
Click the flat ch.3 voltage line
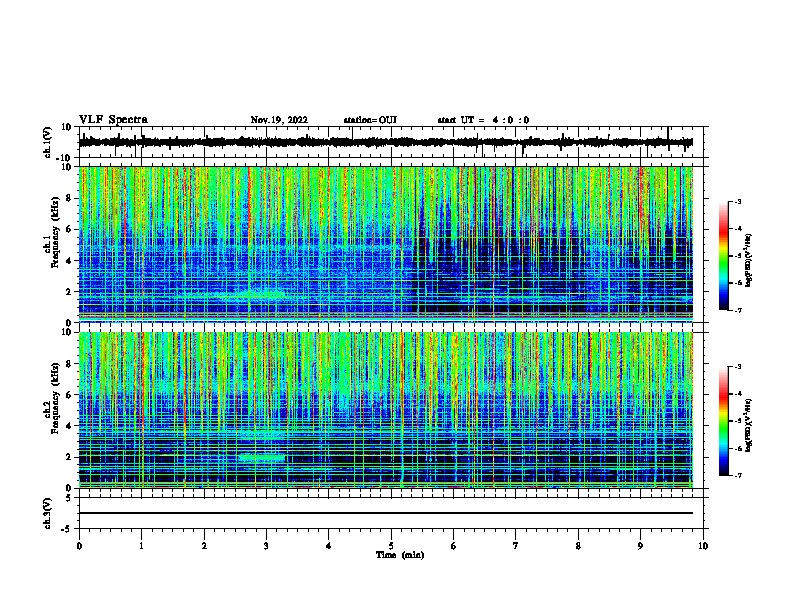pos(385,513)
